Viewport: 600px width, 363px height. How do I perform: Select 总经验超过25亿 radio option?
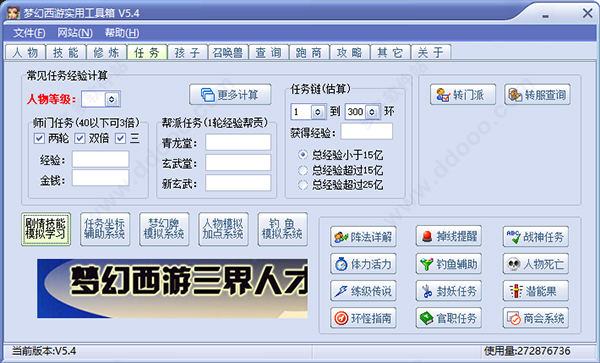[303, 185]
